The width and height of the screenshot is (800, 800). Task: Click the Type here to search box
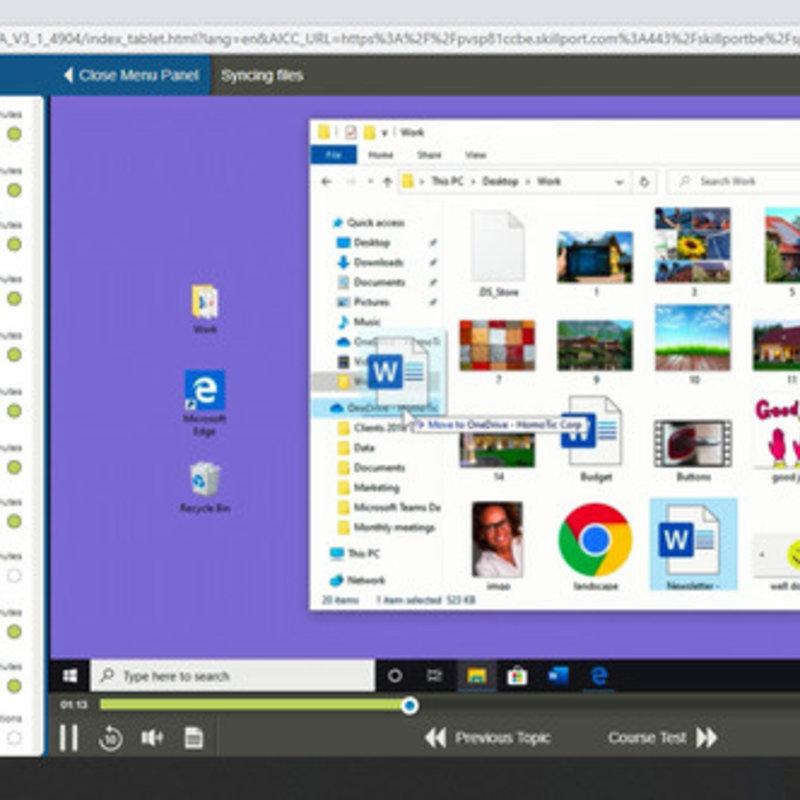point(233,676)
